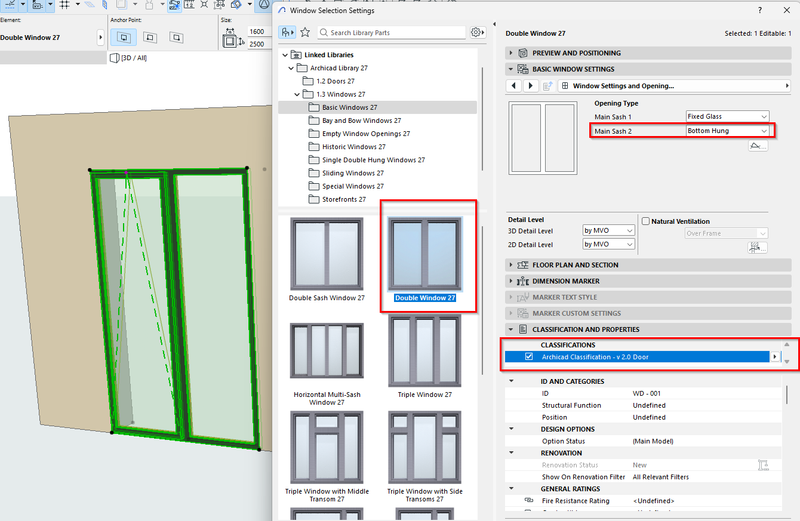This screenshot has width=800, height=521.
Task: Open the Main Sash 2 dropdown
Action: (727, 131)
